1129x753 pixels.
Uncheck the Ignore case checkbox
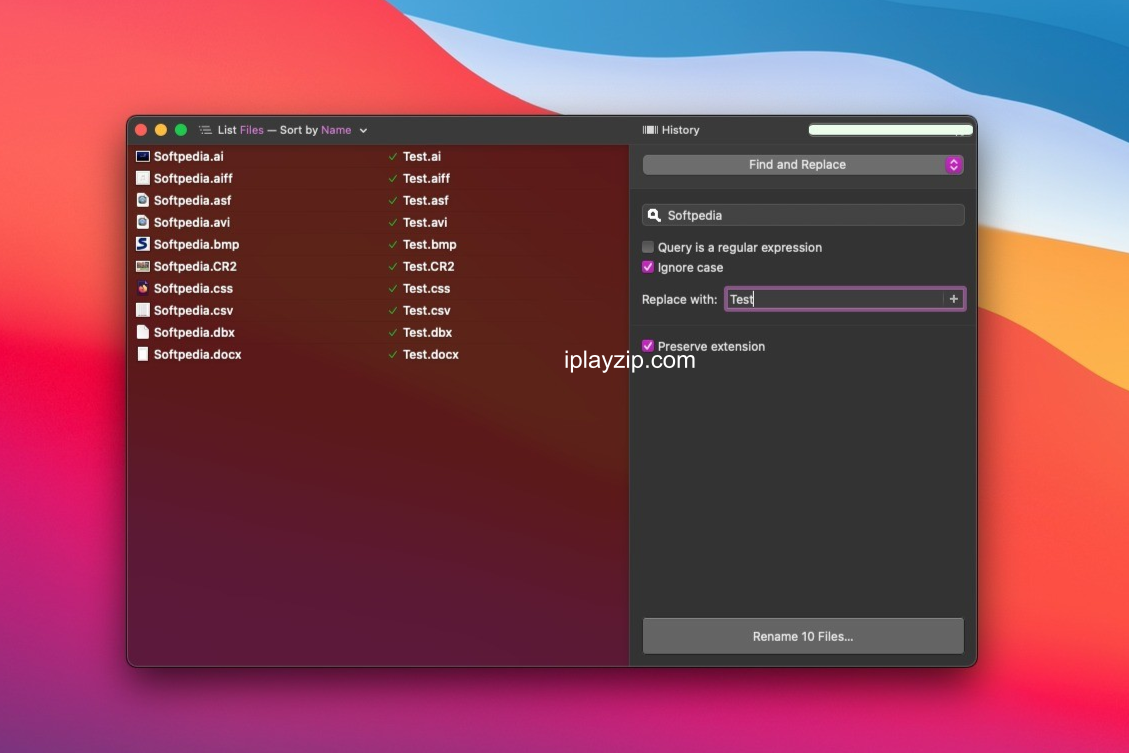[x=648, y=267]
